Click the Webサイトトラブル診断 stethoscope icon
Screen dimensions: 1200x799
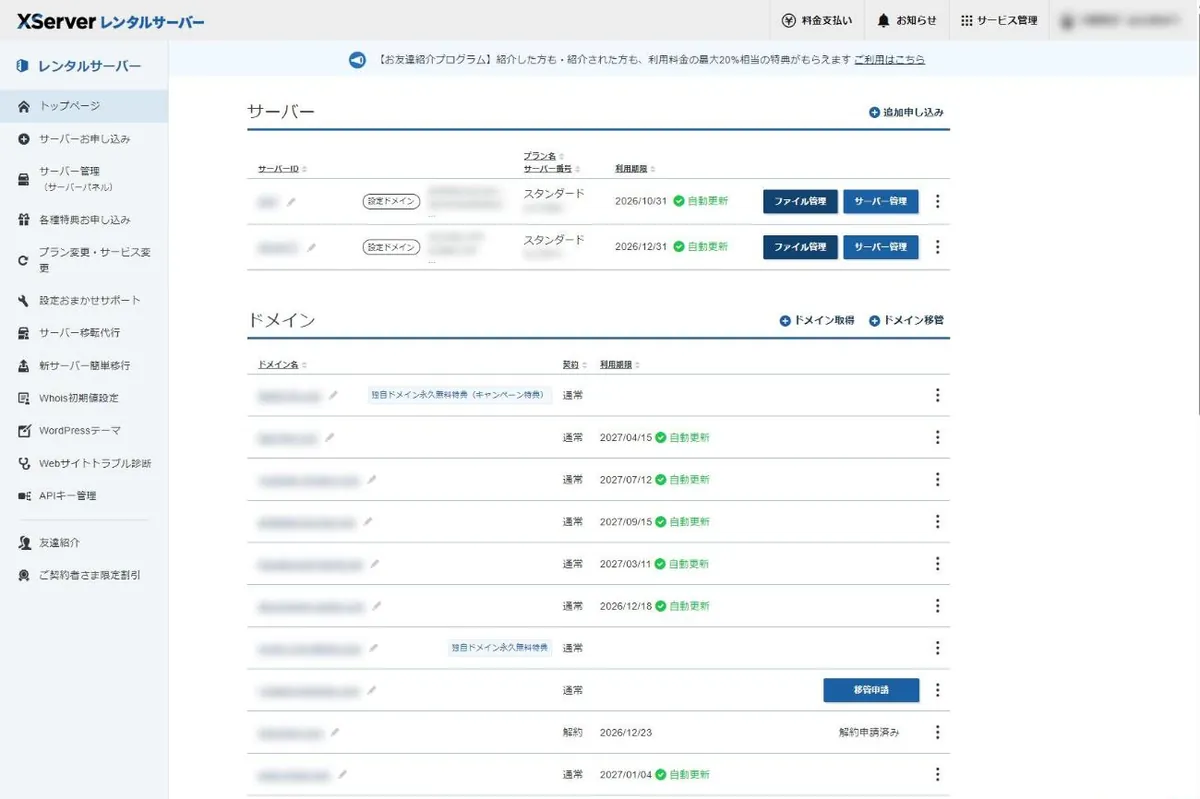click(x=24, y=464)
